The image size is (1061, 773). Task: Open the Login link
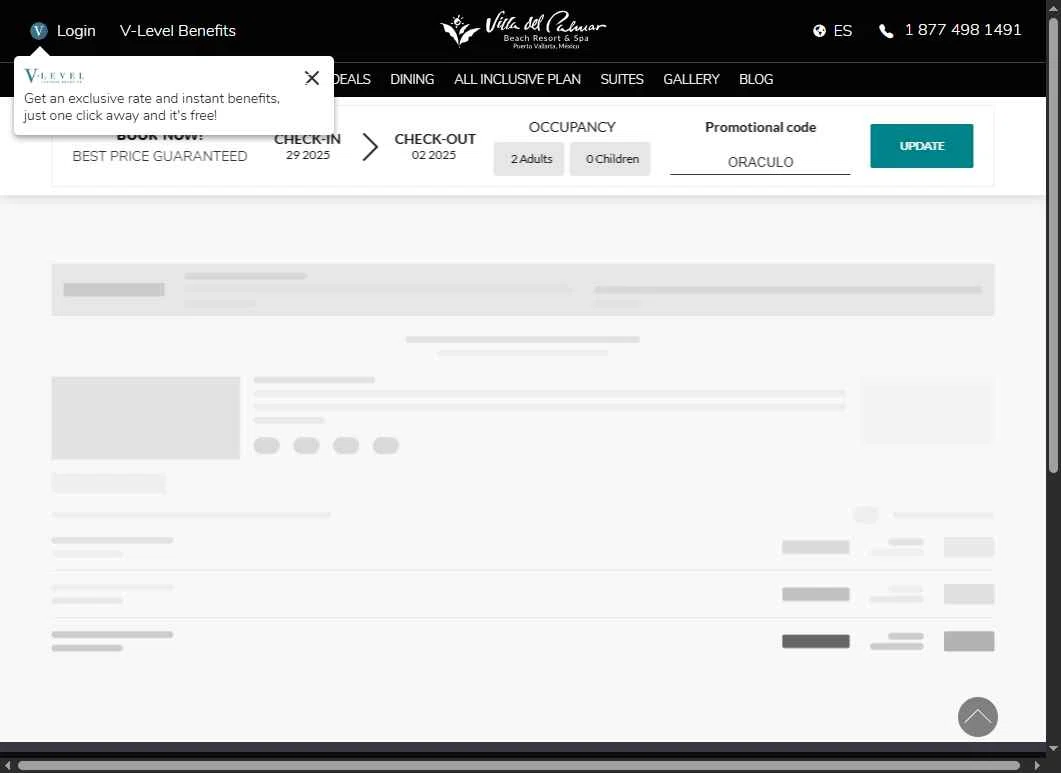(x=76, y=30)
